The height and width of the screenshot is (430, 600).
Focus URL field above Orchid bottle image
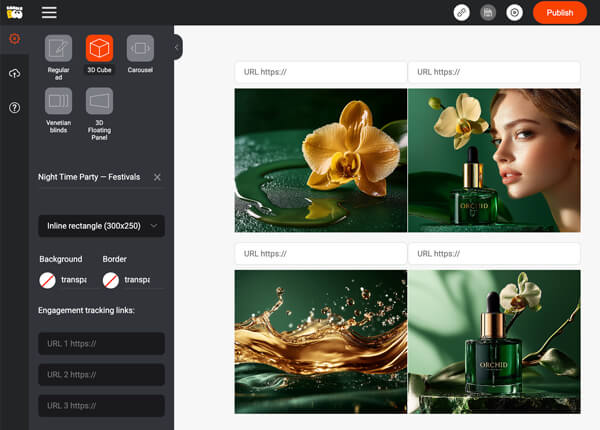pos(494,254)
